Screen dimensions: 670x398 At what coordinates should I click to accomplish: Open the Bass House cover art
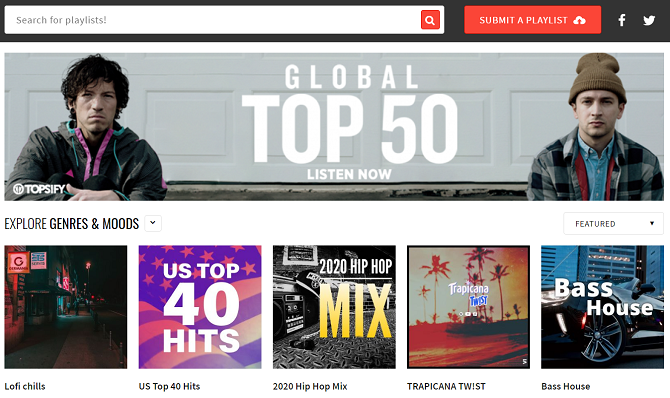602,307
